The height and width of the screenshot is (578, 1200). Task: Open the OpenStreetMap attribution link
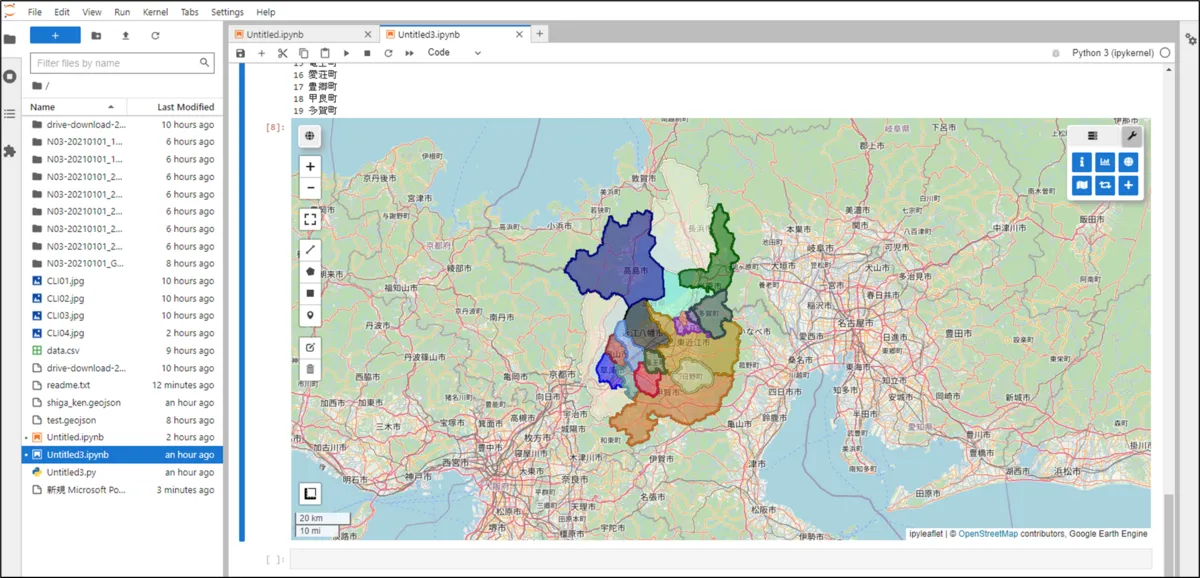point(988,534)
